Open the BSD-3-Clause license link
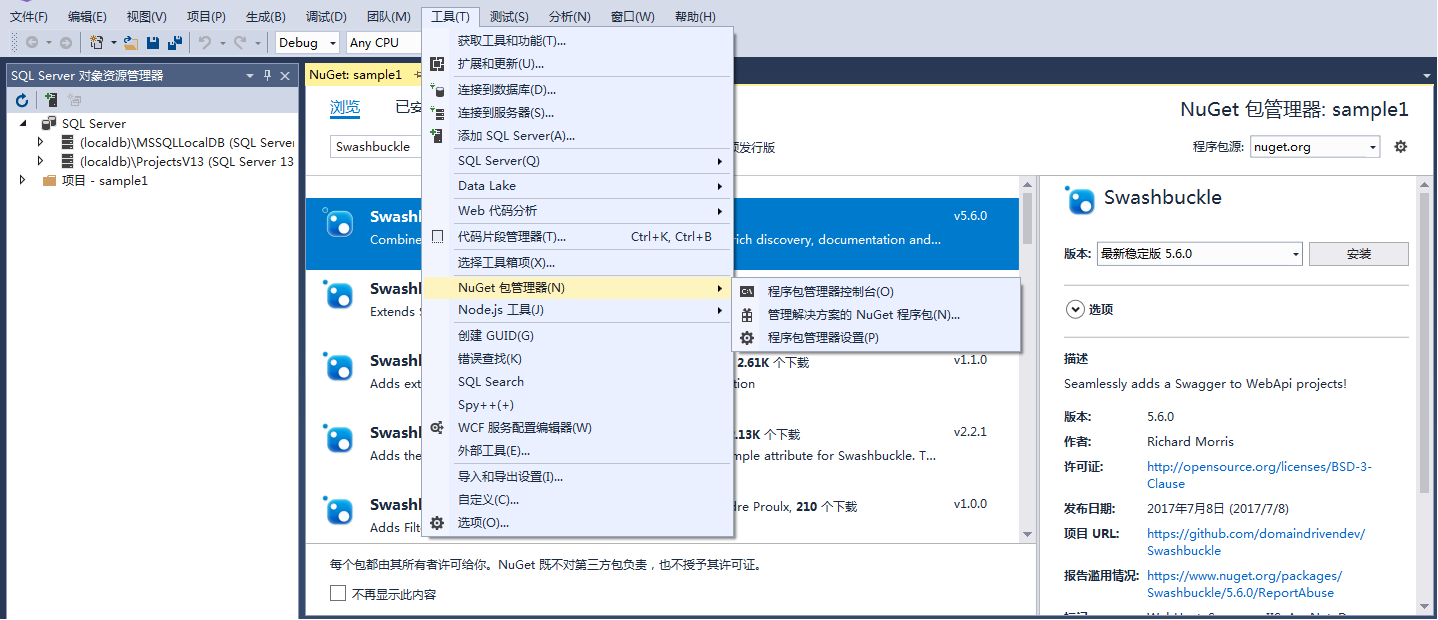The height and width of the screenshot is (620, 1438). tap(1259, 475)
